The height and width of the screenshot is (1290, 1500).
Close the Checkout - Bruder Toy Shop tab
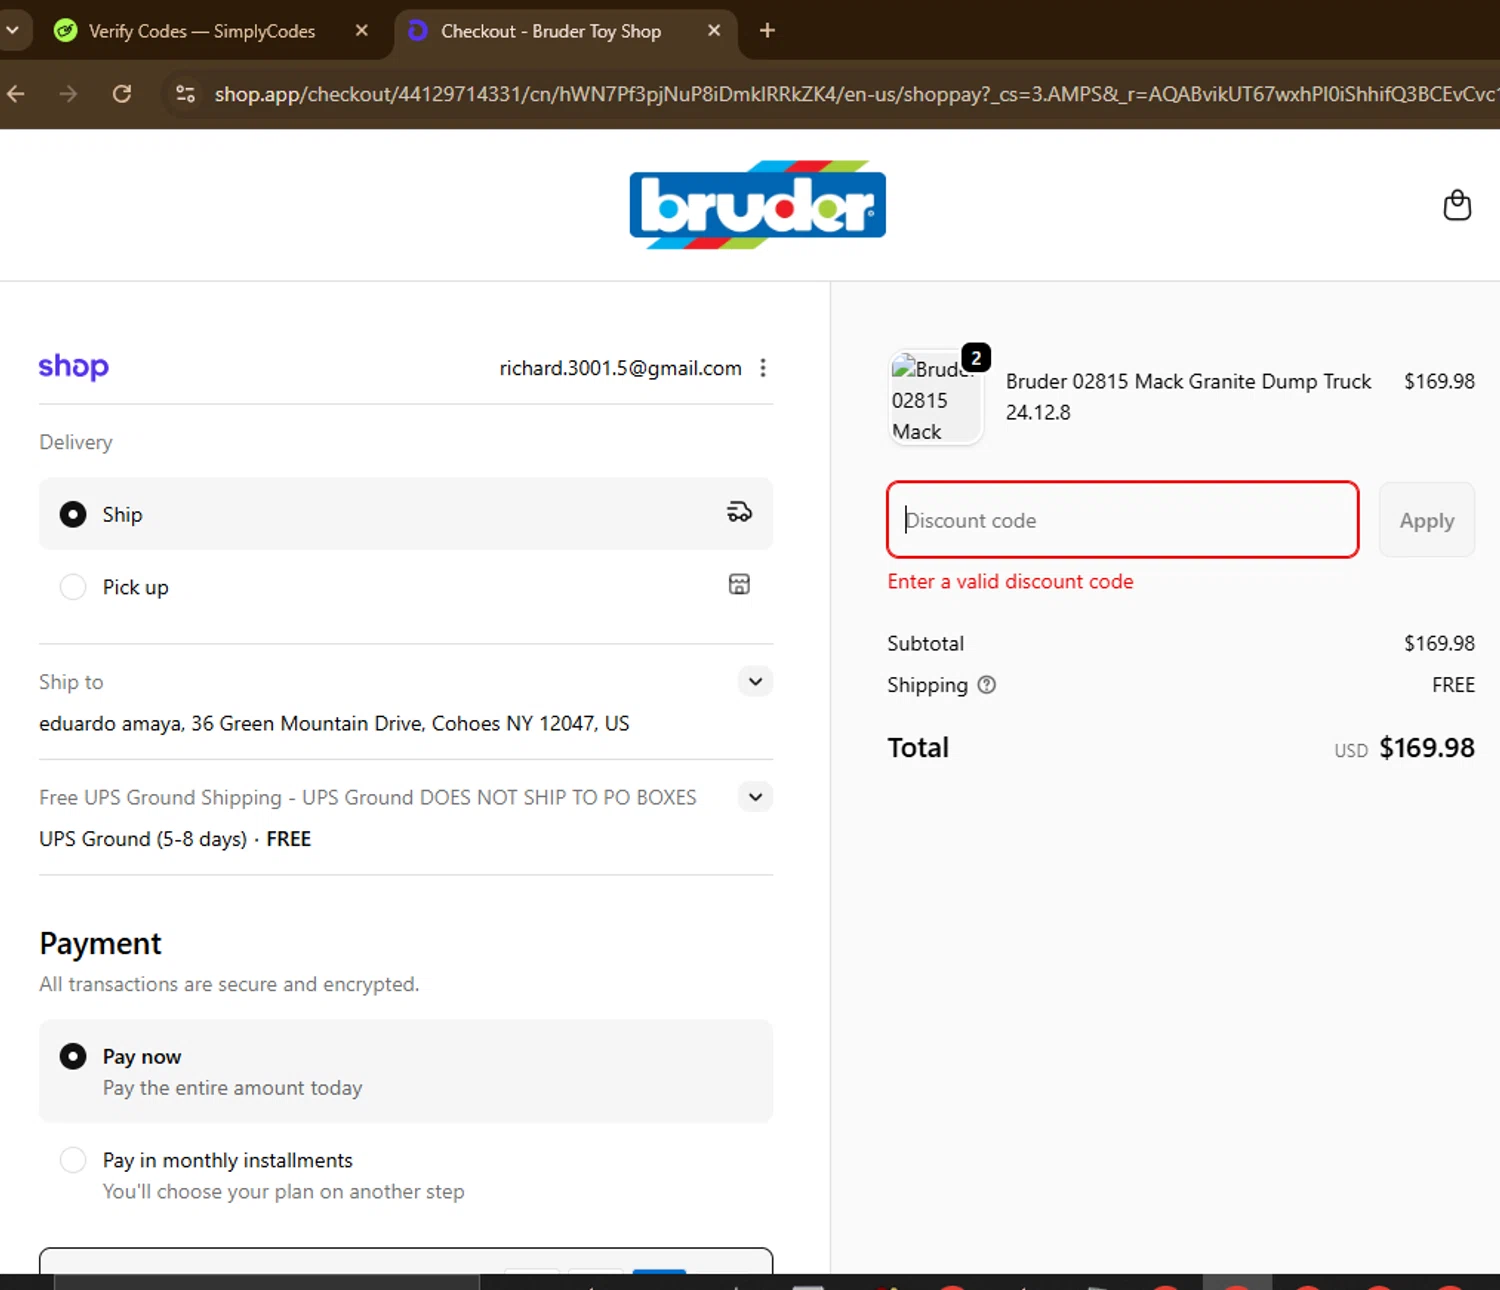pos(714,31)
